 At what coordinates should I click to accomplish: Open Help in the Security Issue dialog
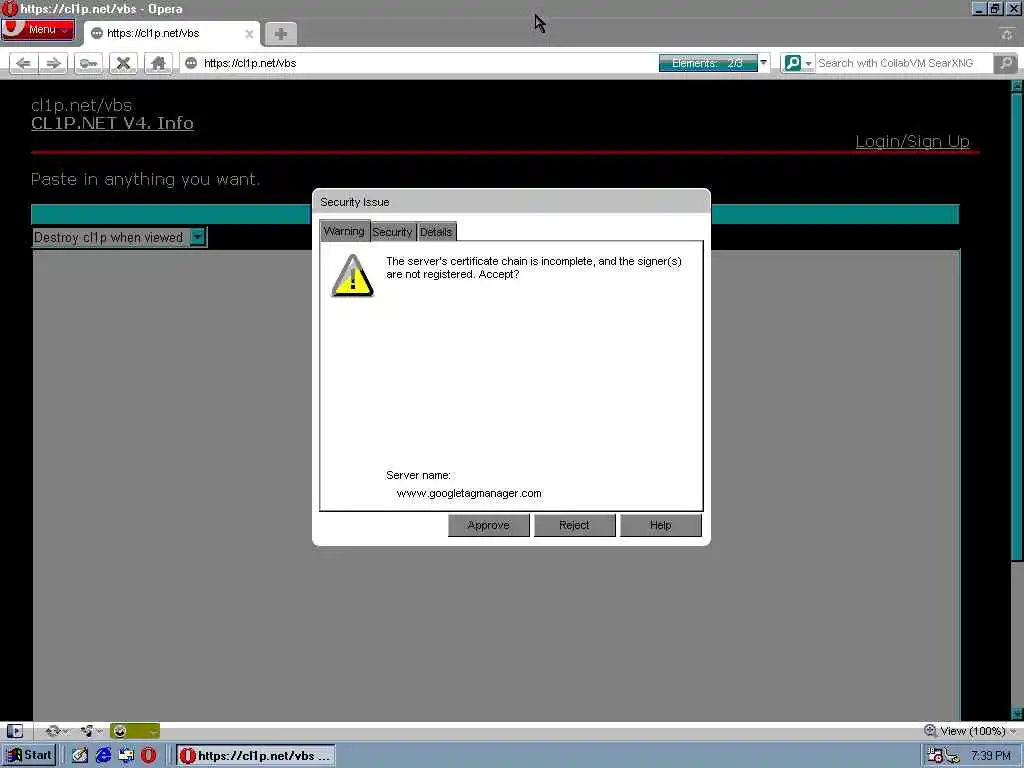click(660, 525)
